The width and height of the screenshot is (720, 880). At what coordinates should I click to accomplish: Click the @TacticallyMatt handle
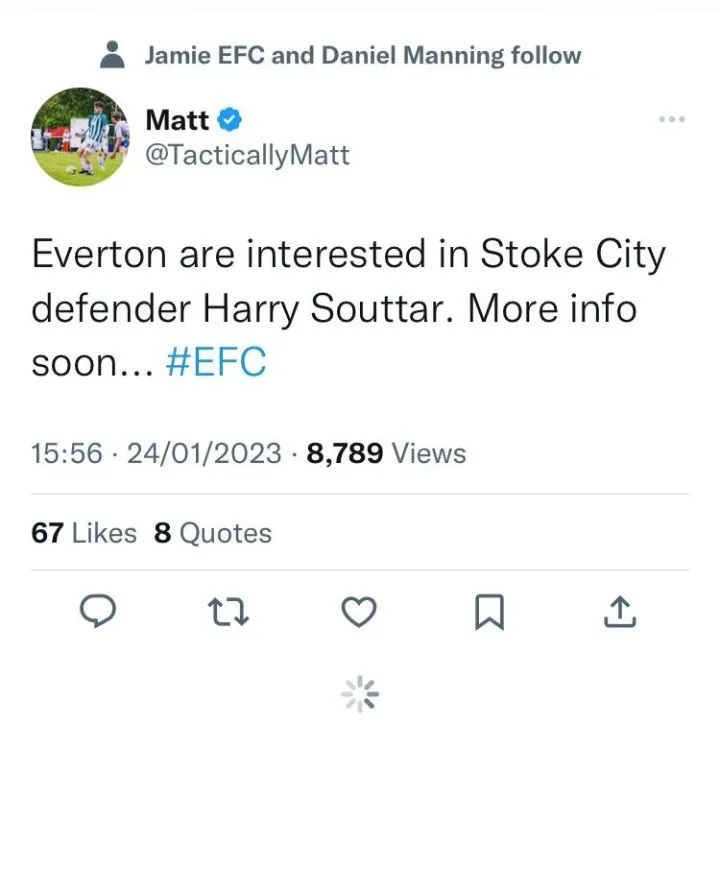click(247, 156)
